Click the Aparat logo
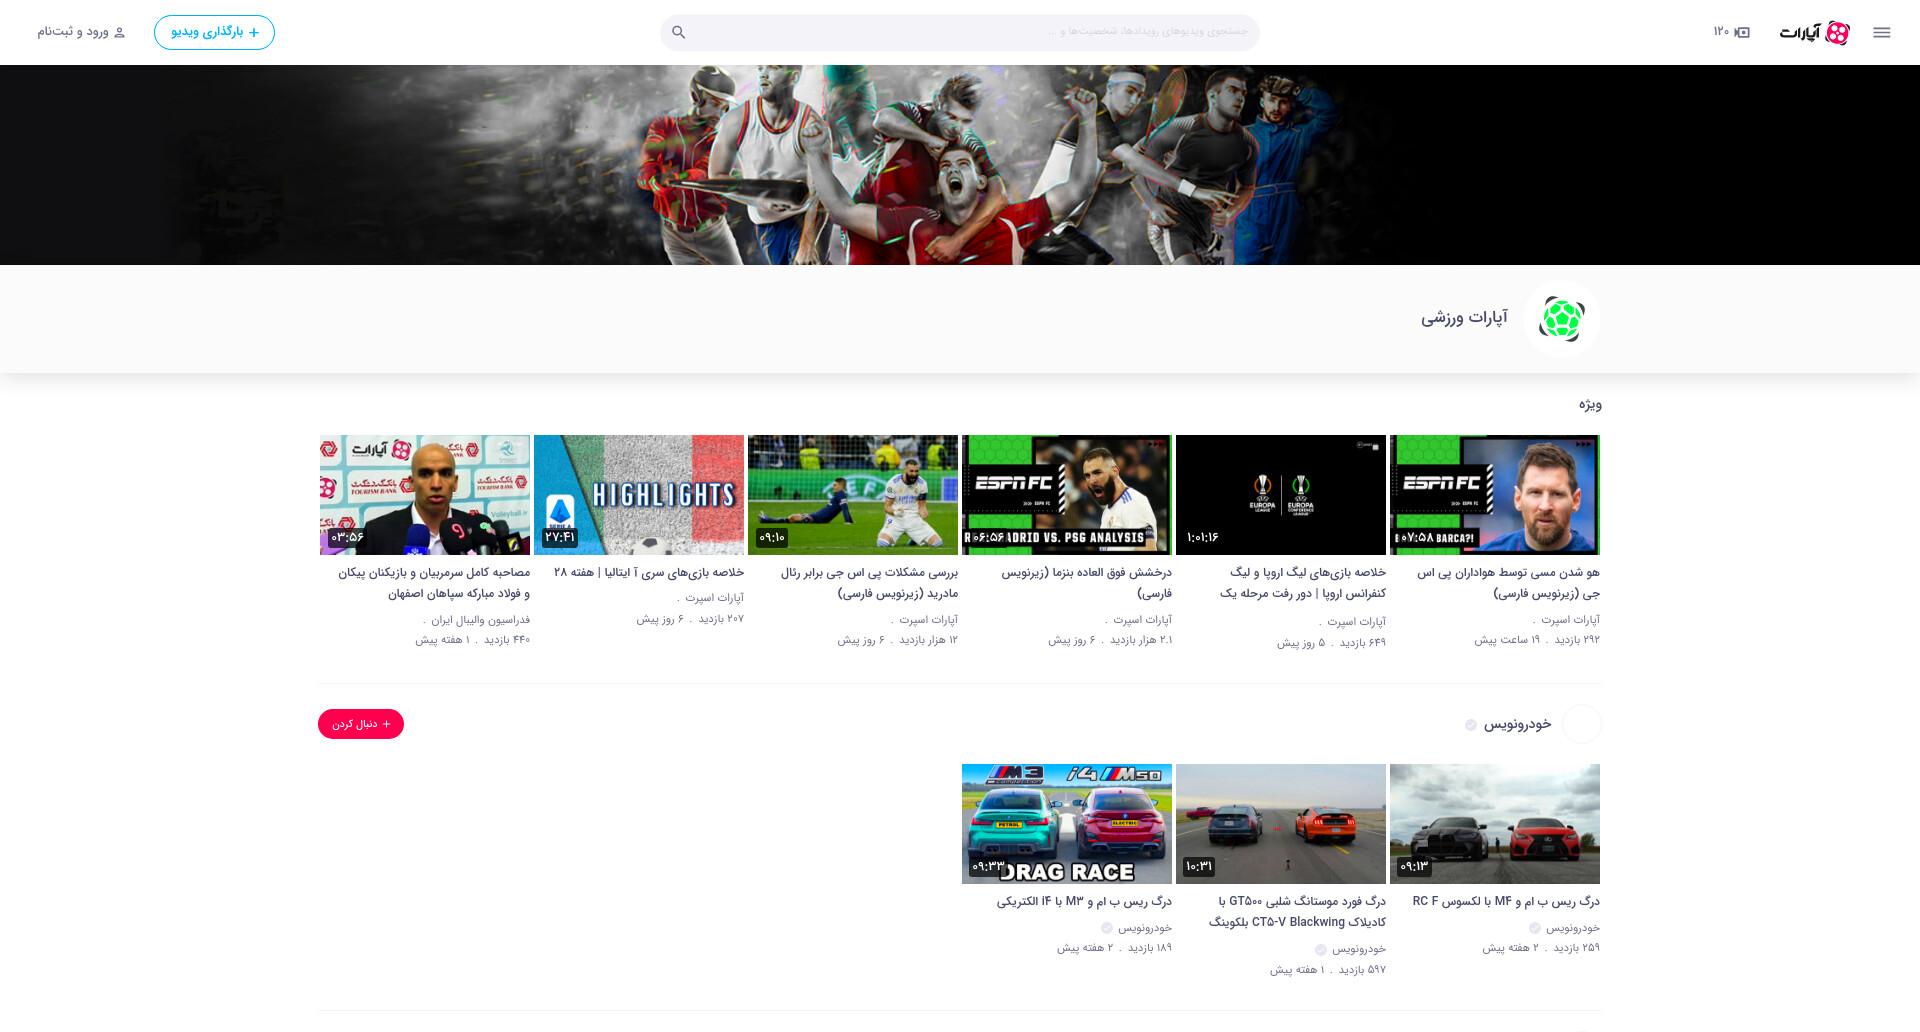The height and width of the screenshot is (1032, 1920). click(1814, 32)
